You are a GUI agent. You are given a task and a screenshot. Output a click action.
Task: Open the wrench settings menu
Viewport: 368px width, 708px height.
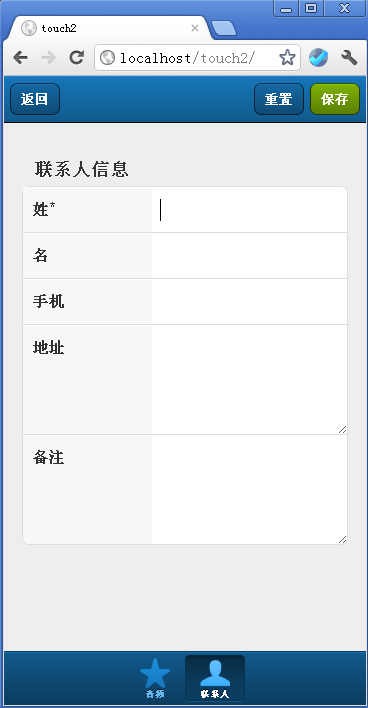[349, 57]
